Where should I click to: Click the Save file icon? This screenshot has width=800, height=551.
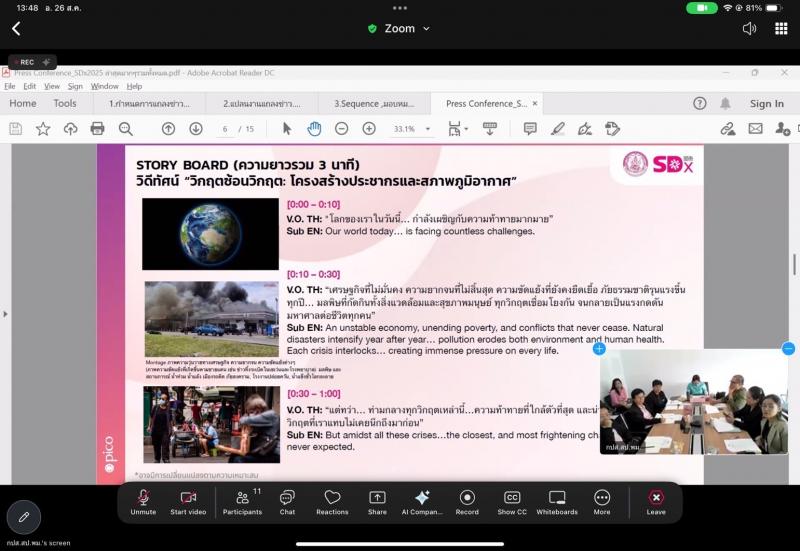[x=15, y=129]
